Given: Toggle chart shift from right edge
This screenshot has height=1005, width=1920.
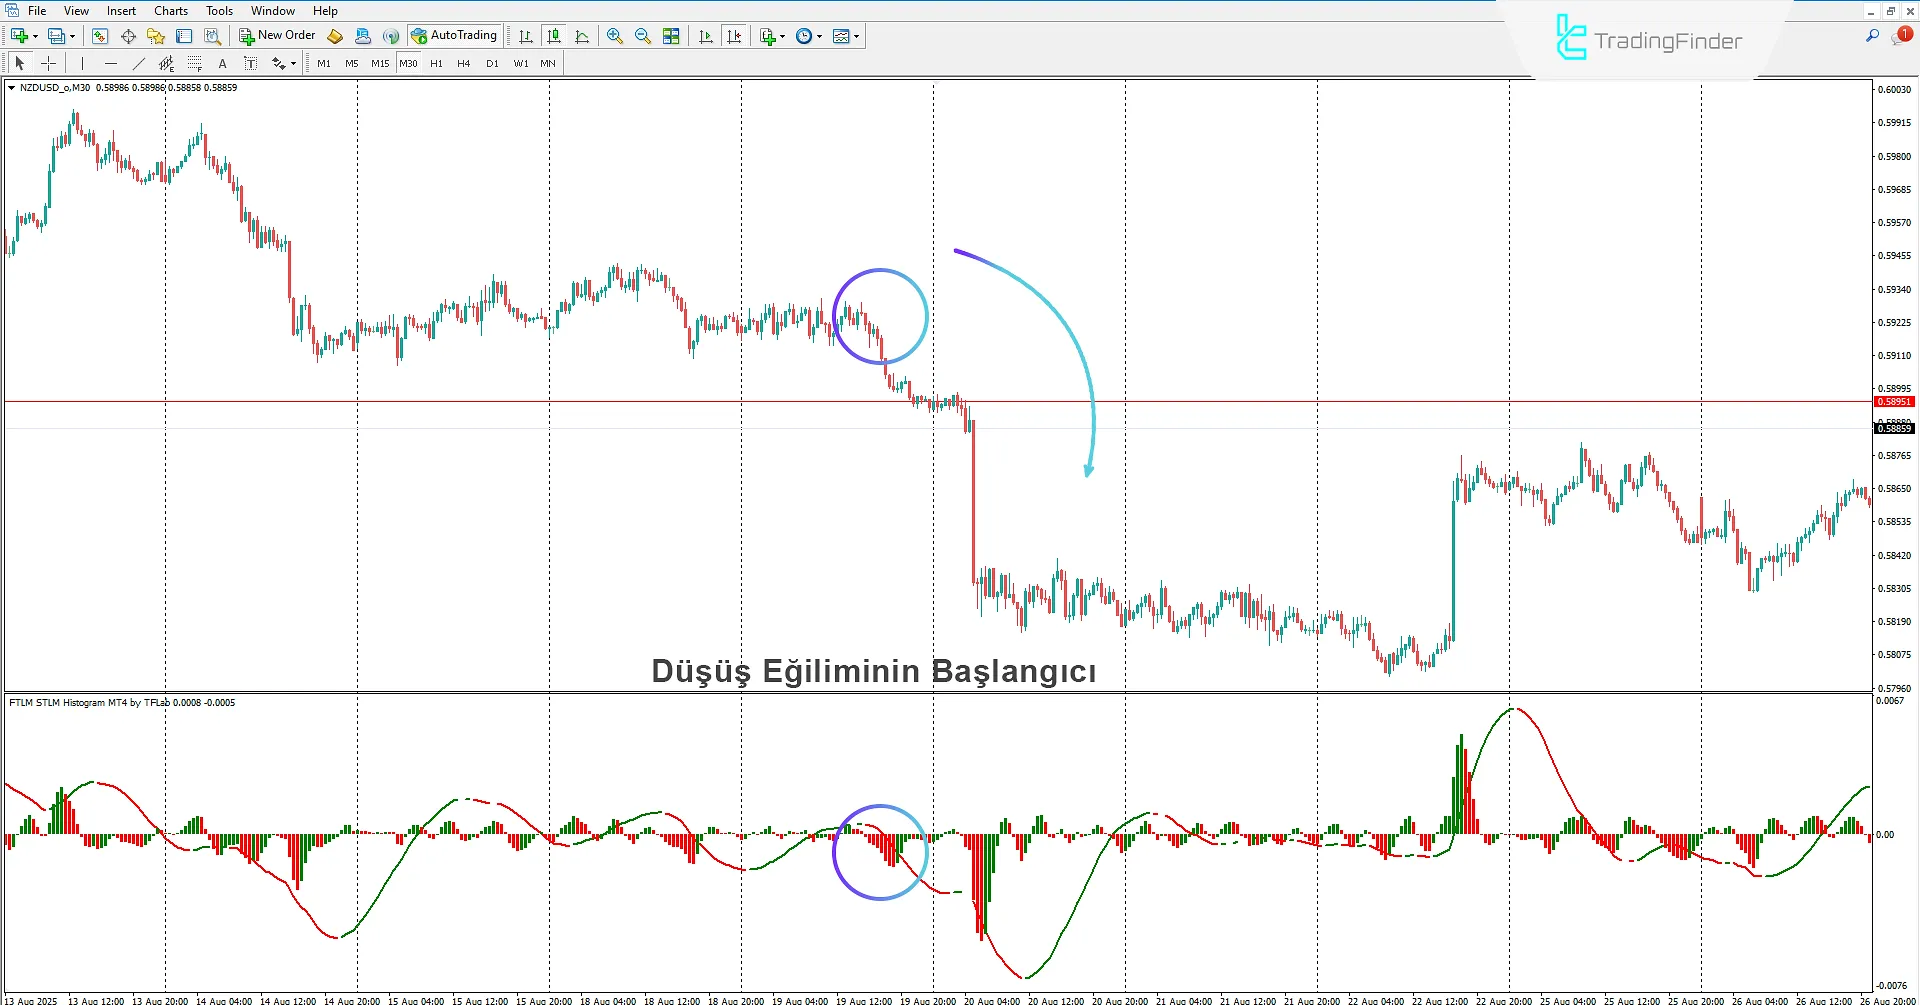Looking at the screenshot, I should (735, 36).
